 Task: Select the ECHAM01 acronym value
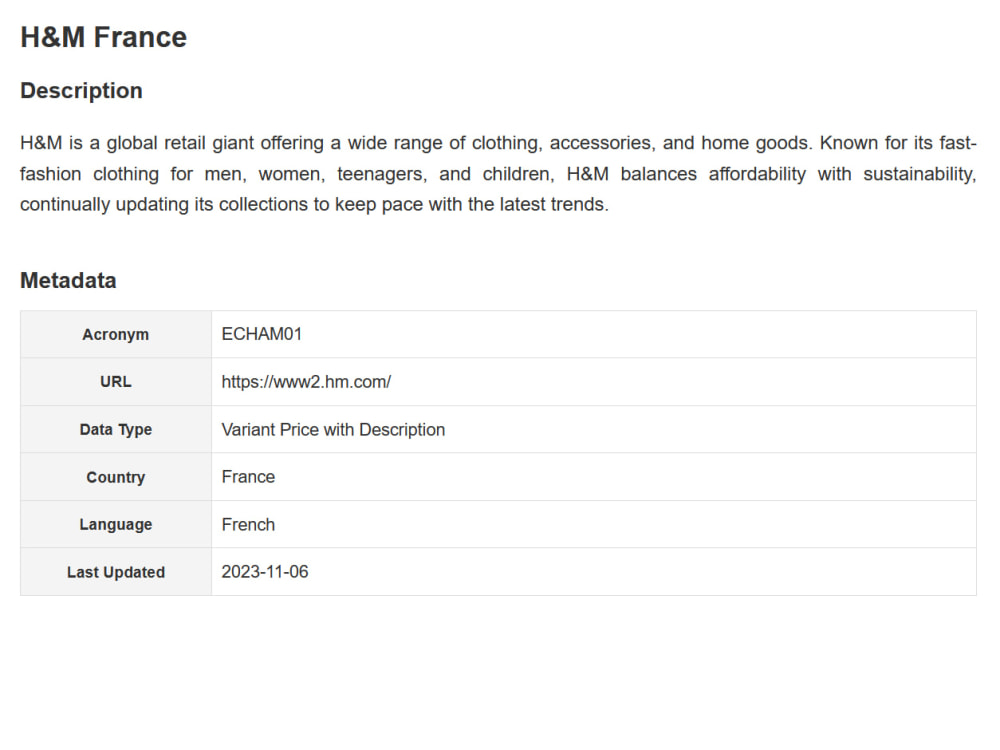pos(261,334)
